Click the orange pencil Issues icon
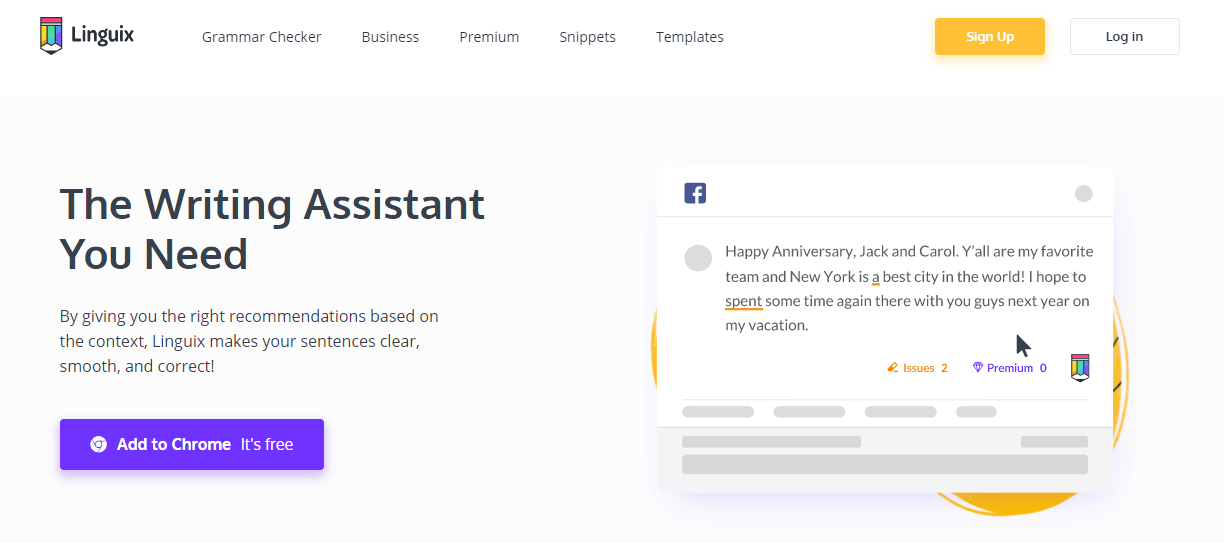The image size is (1224, 543). [893, 368]
